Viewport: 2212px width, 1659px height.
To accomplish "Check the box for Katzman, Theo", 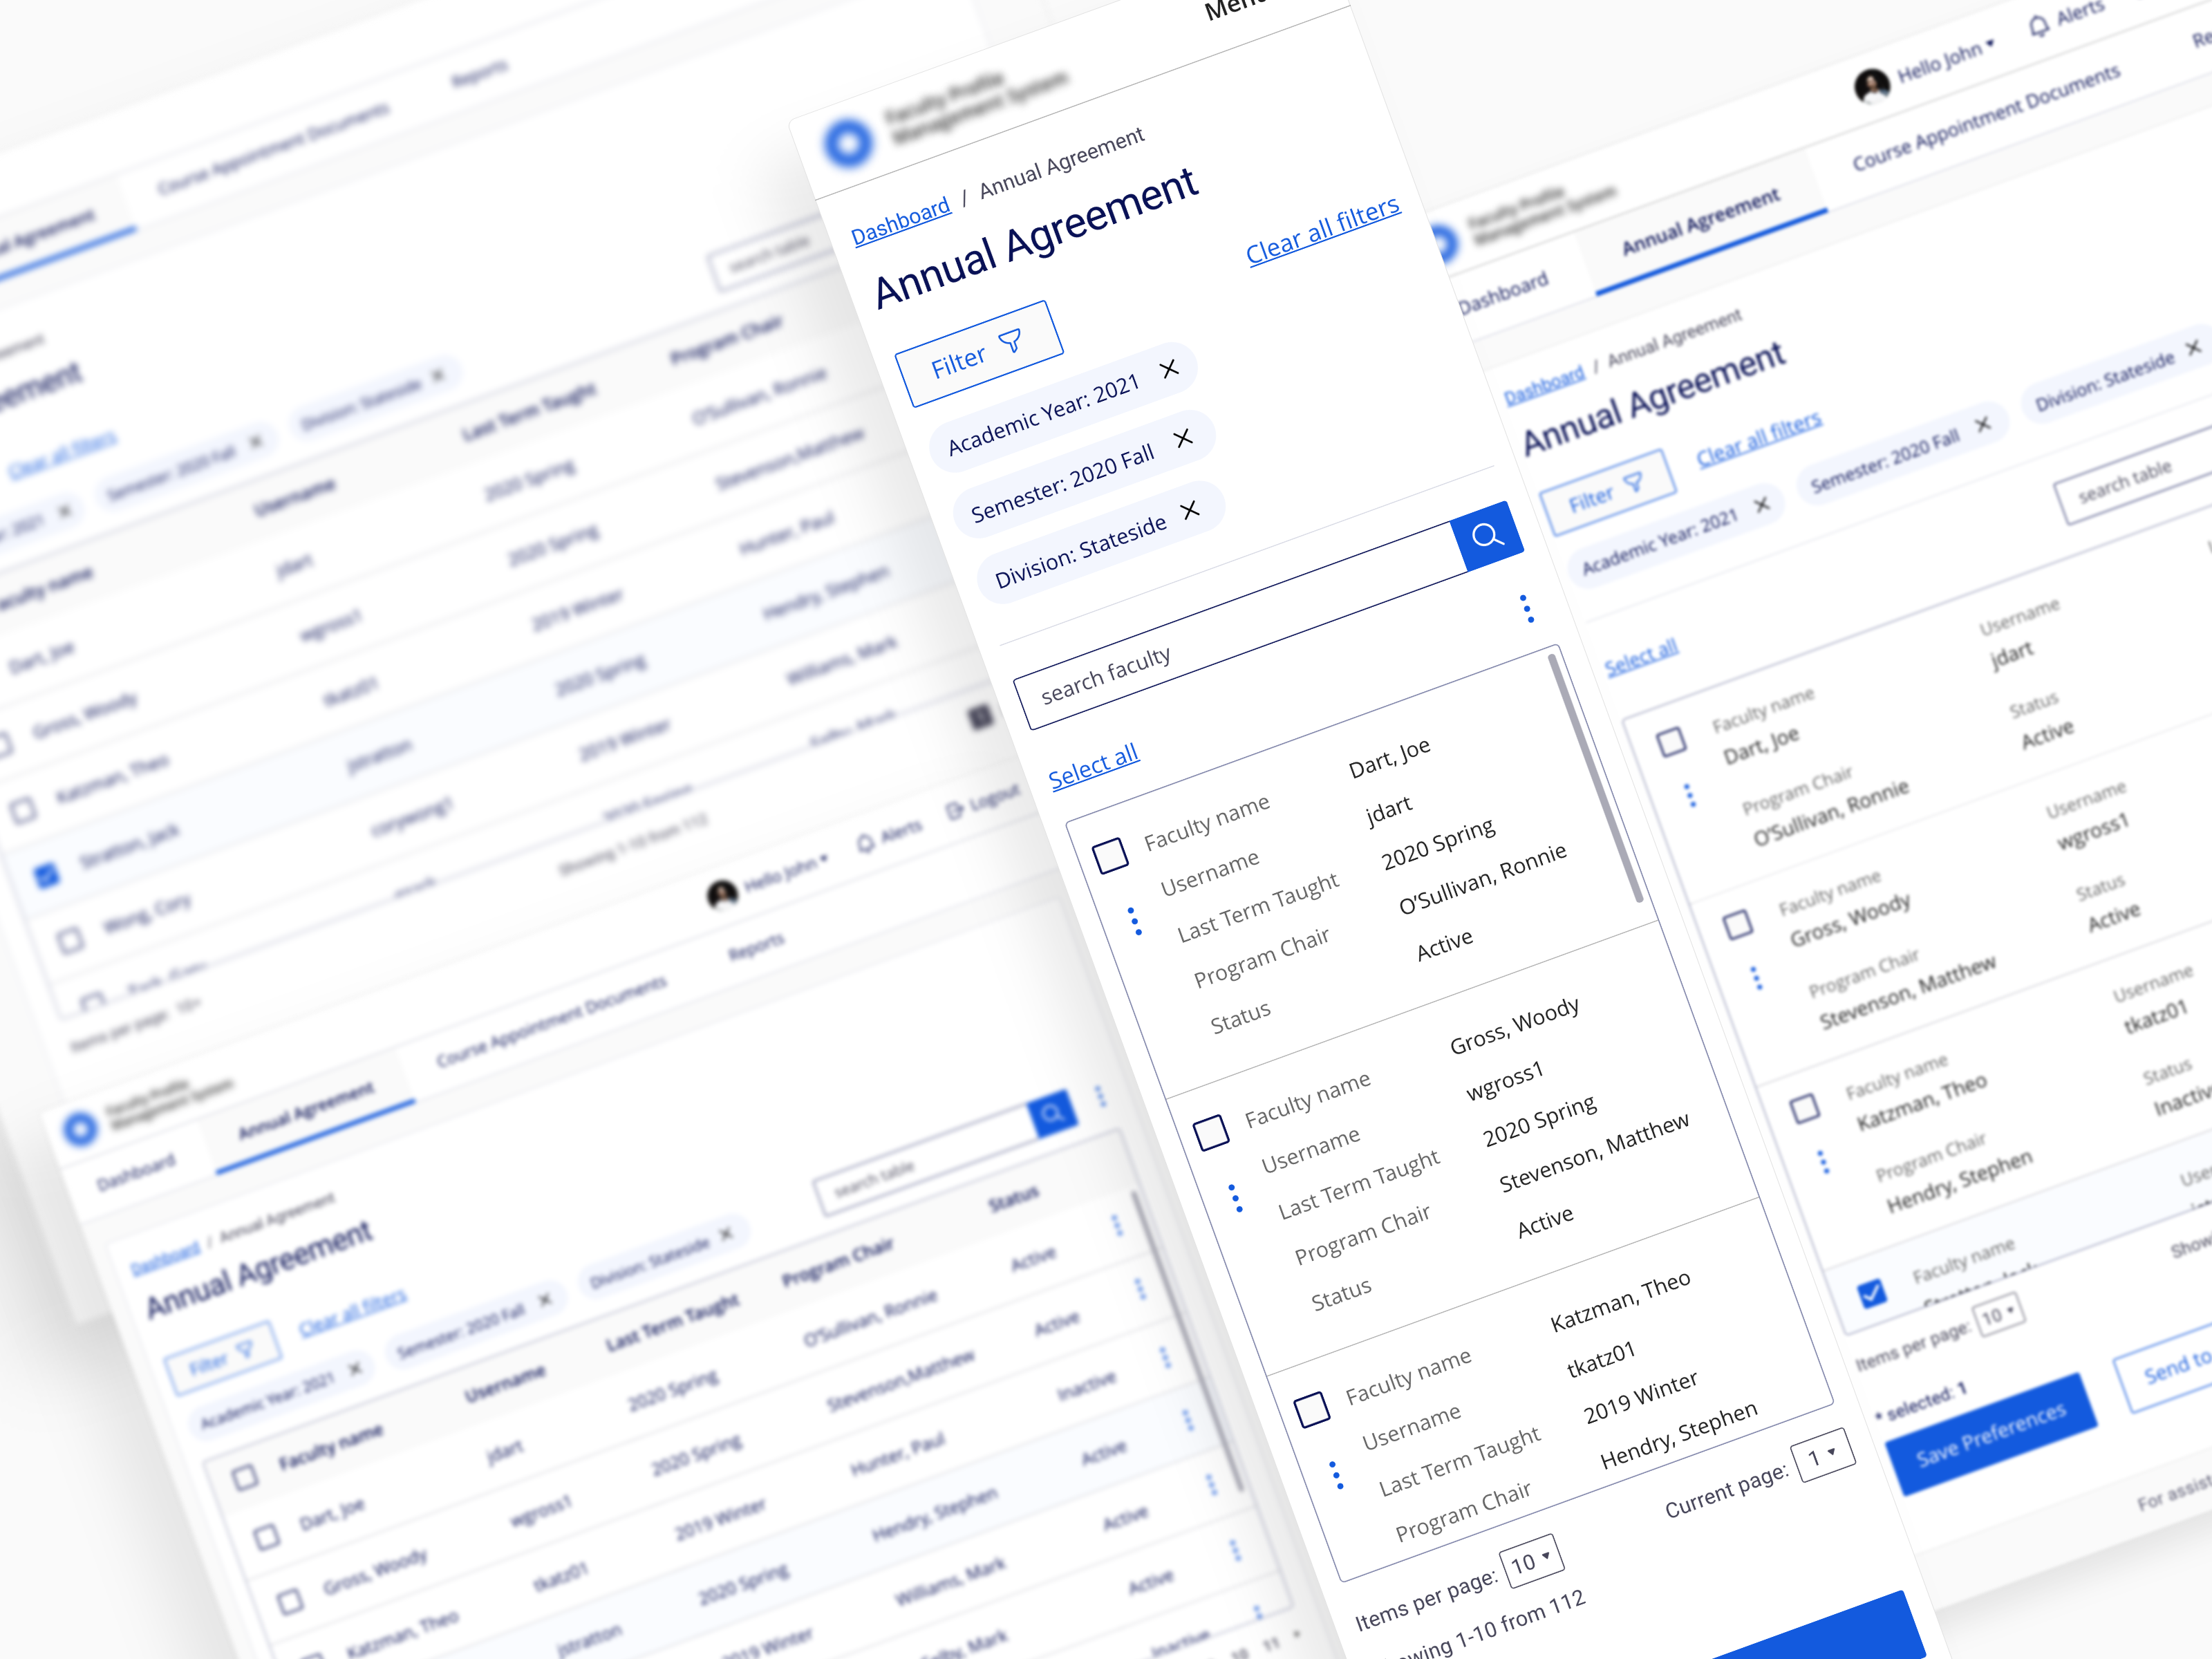I will 1312,1409.
